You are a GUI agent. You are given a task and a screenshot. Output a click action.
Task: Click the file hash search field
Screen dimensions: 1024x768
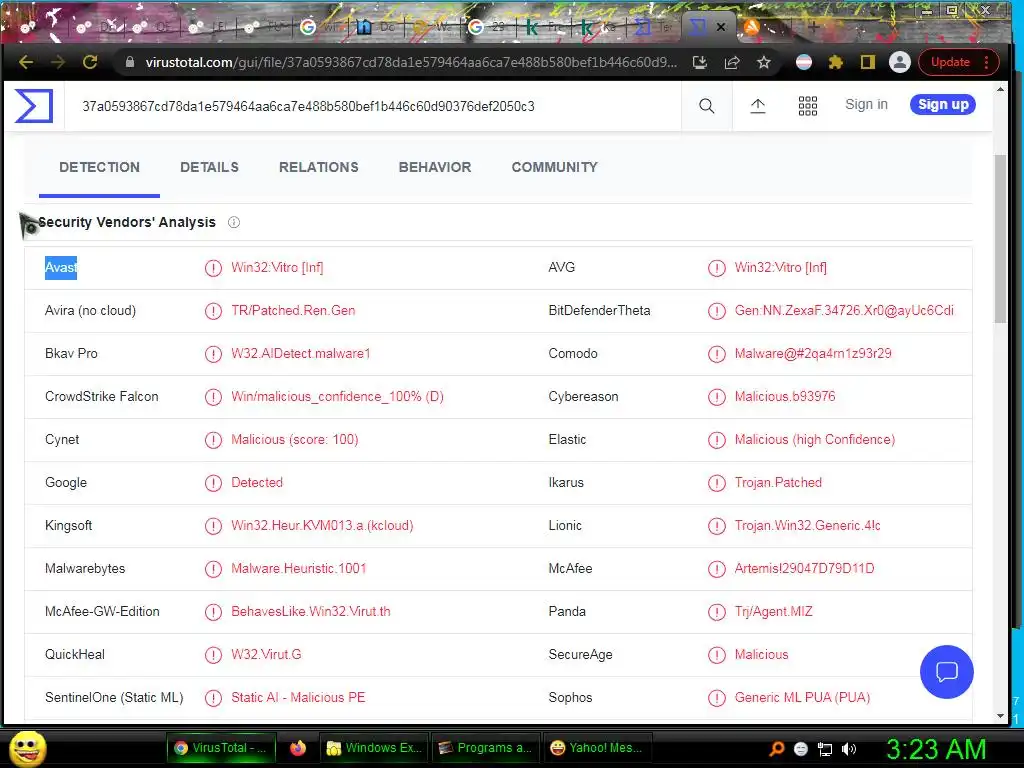pyautogui.click(x=372, y=106)
